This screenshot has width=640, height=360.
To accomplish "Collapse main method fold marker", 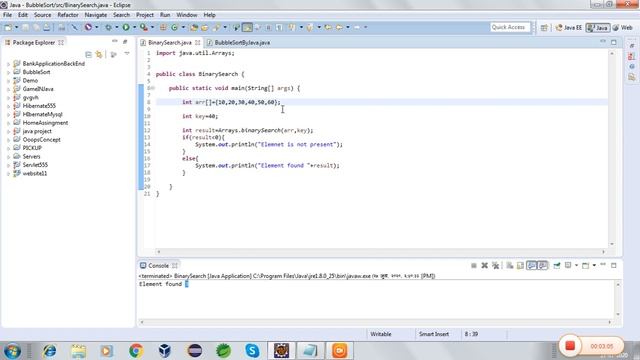I will click(153, 88).
